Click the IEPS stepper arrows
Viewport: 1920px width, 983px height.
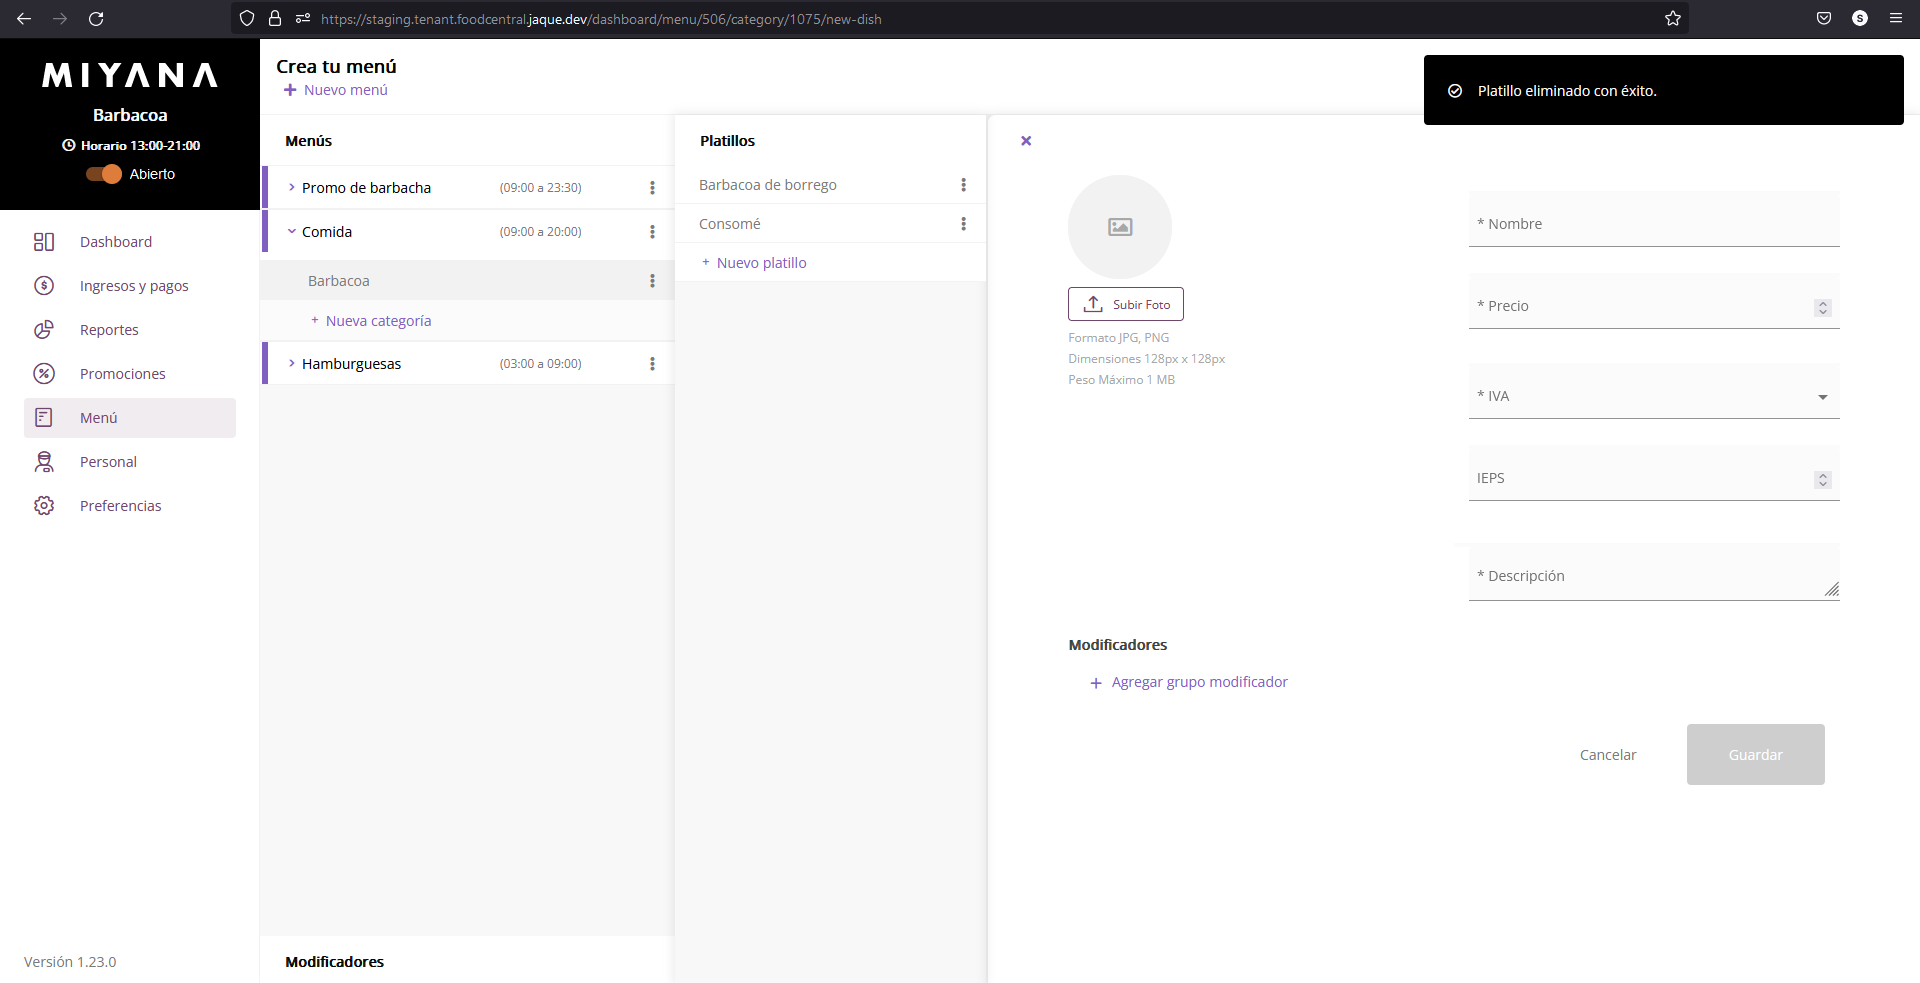[1823, 480]
